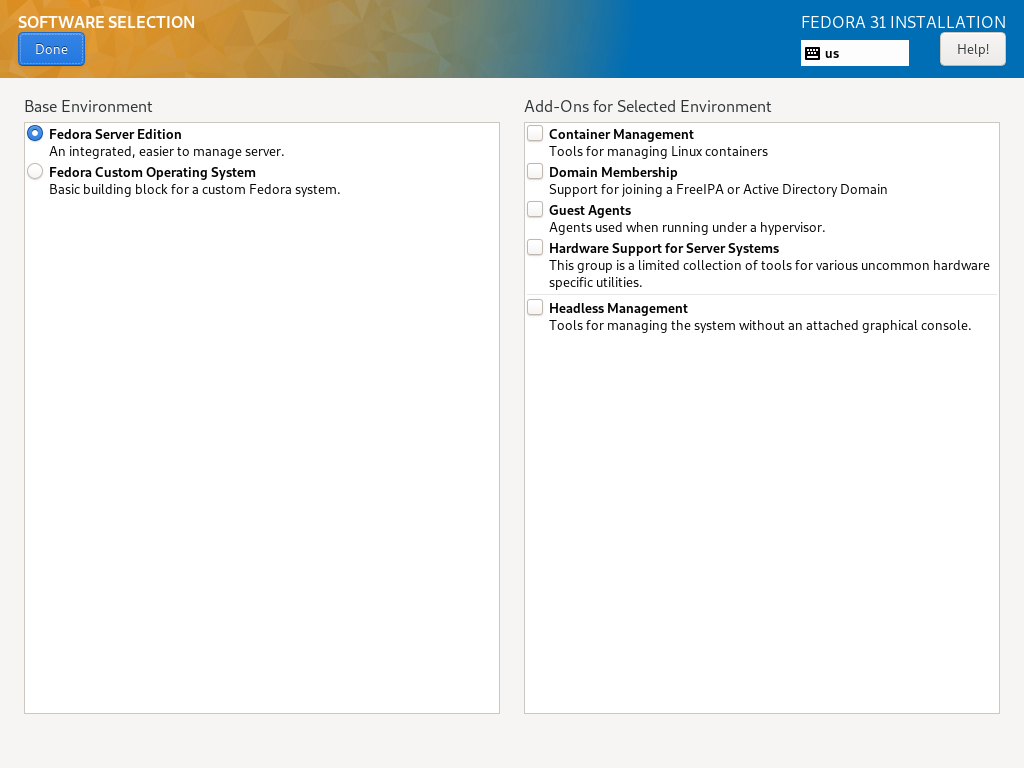Click "An integrated, easier to manage server." text
Screen dimensions: 1024x768
click(x=167, y=152)
